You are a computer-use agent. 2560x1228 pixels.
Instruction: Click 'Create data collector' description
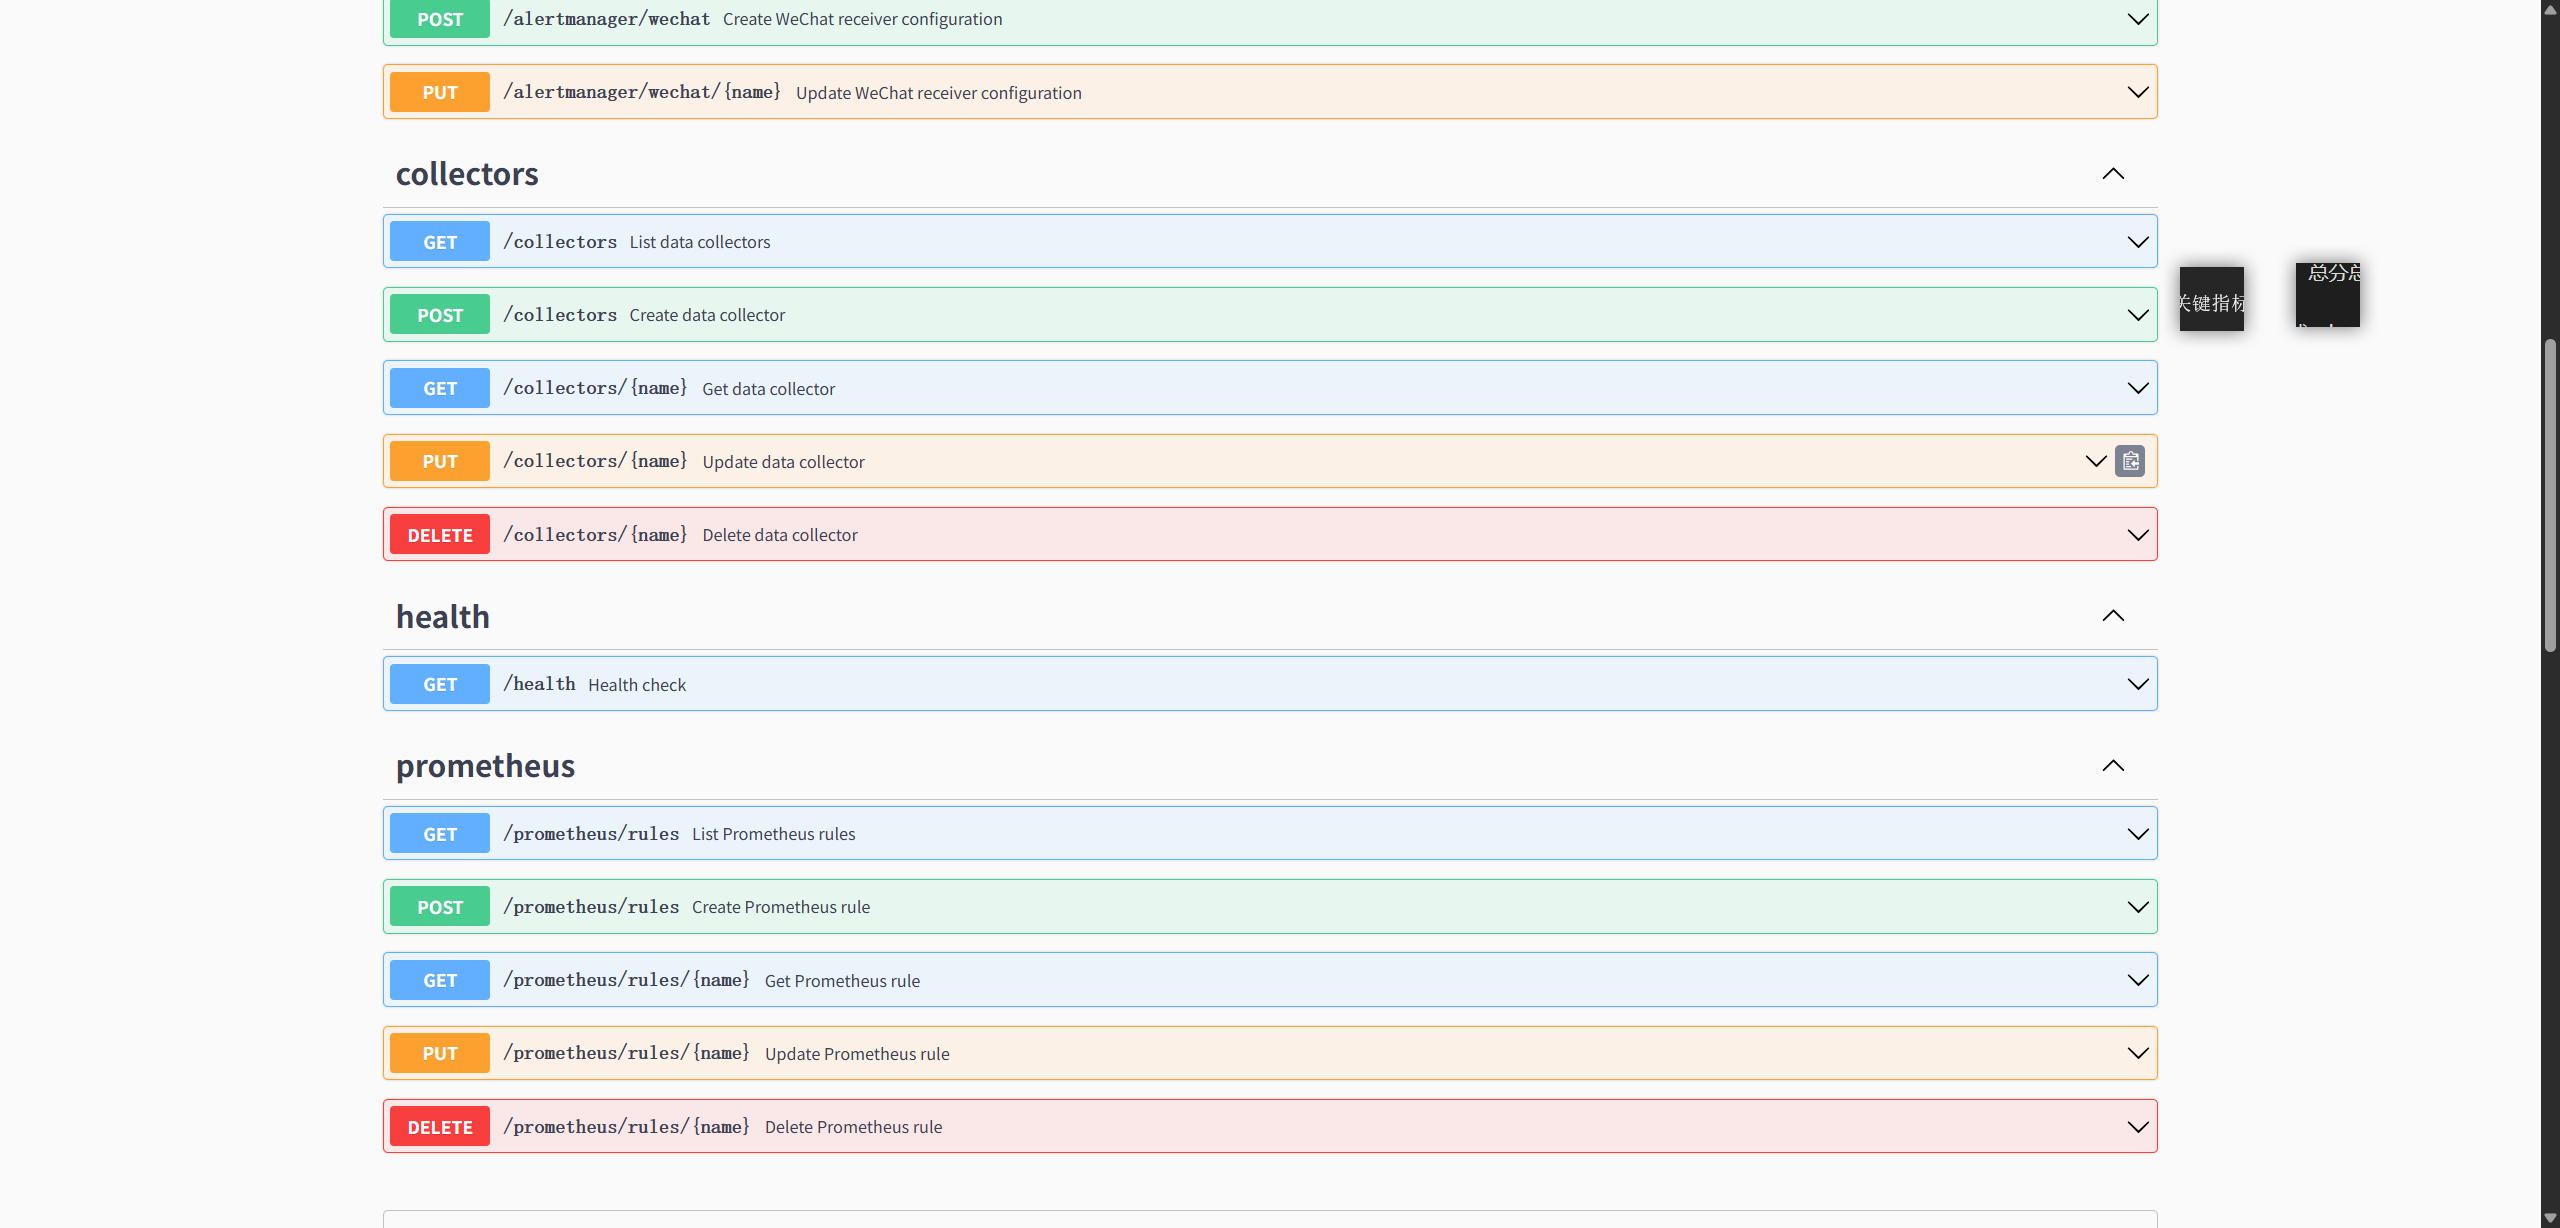pyautogui.click(x=707, y=315)
